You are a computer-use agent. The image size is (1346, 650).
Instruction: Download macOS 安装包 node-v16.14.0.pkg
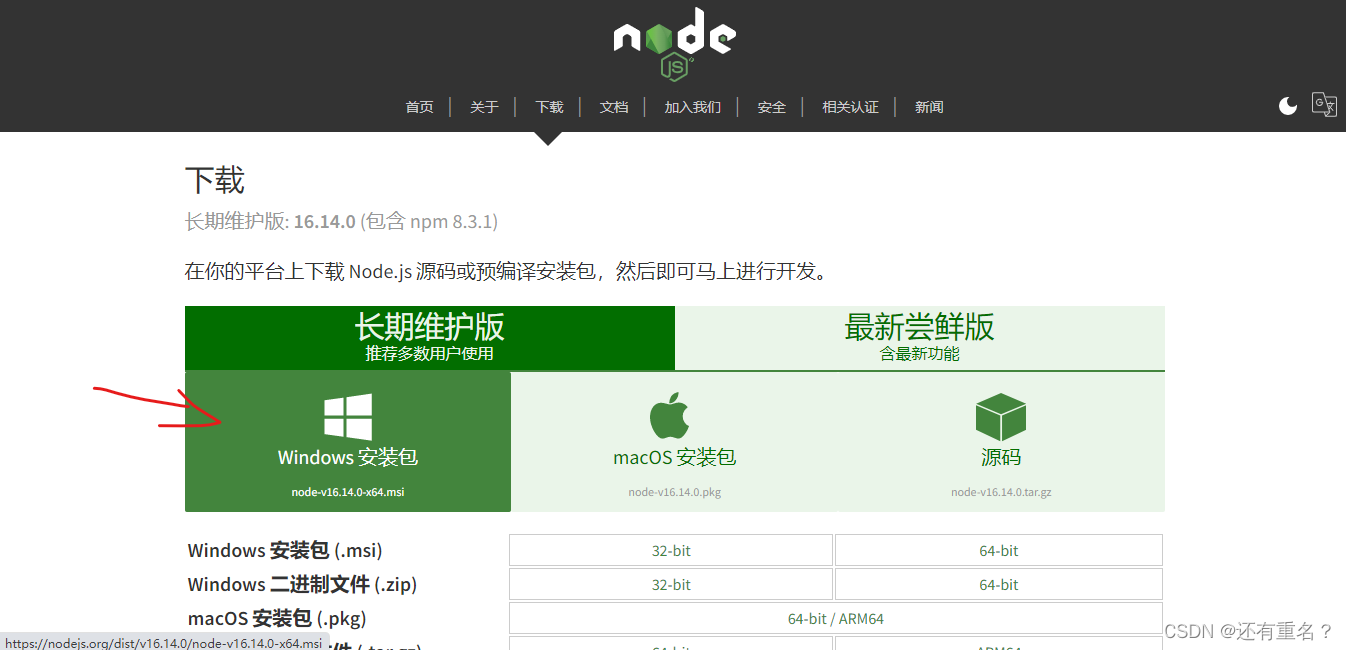coord(675,442)
